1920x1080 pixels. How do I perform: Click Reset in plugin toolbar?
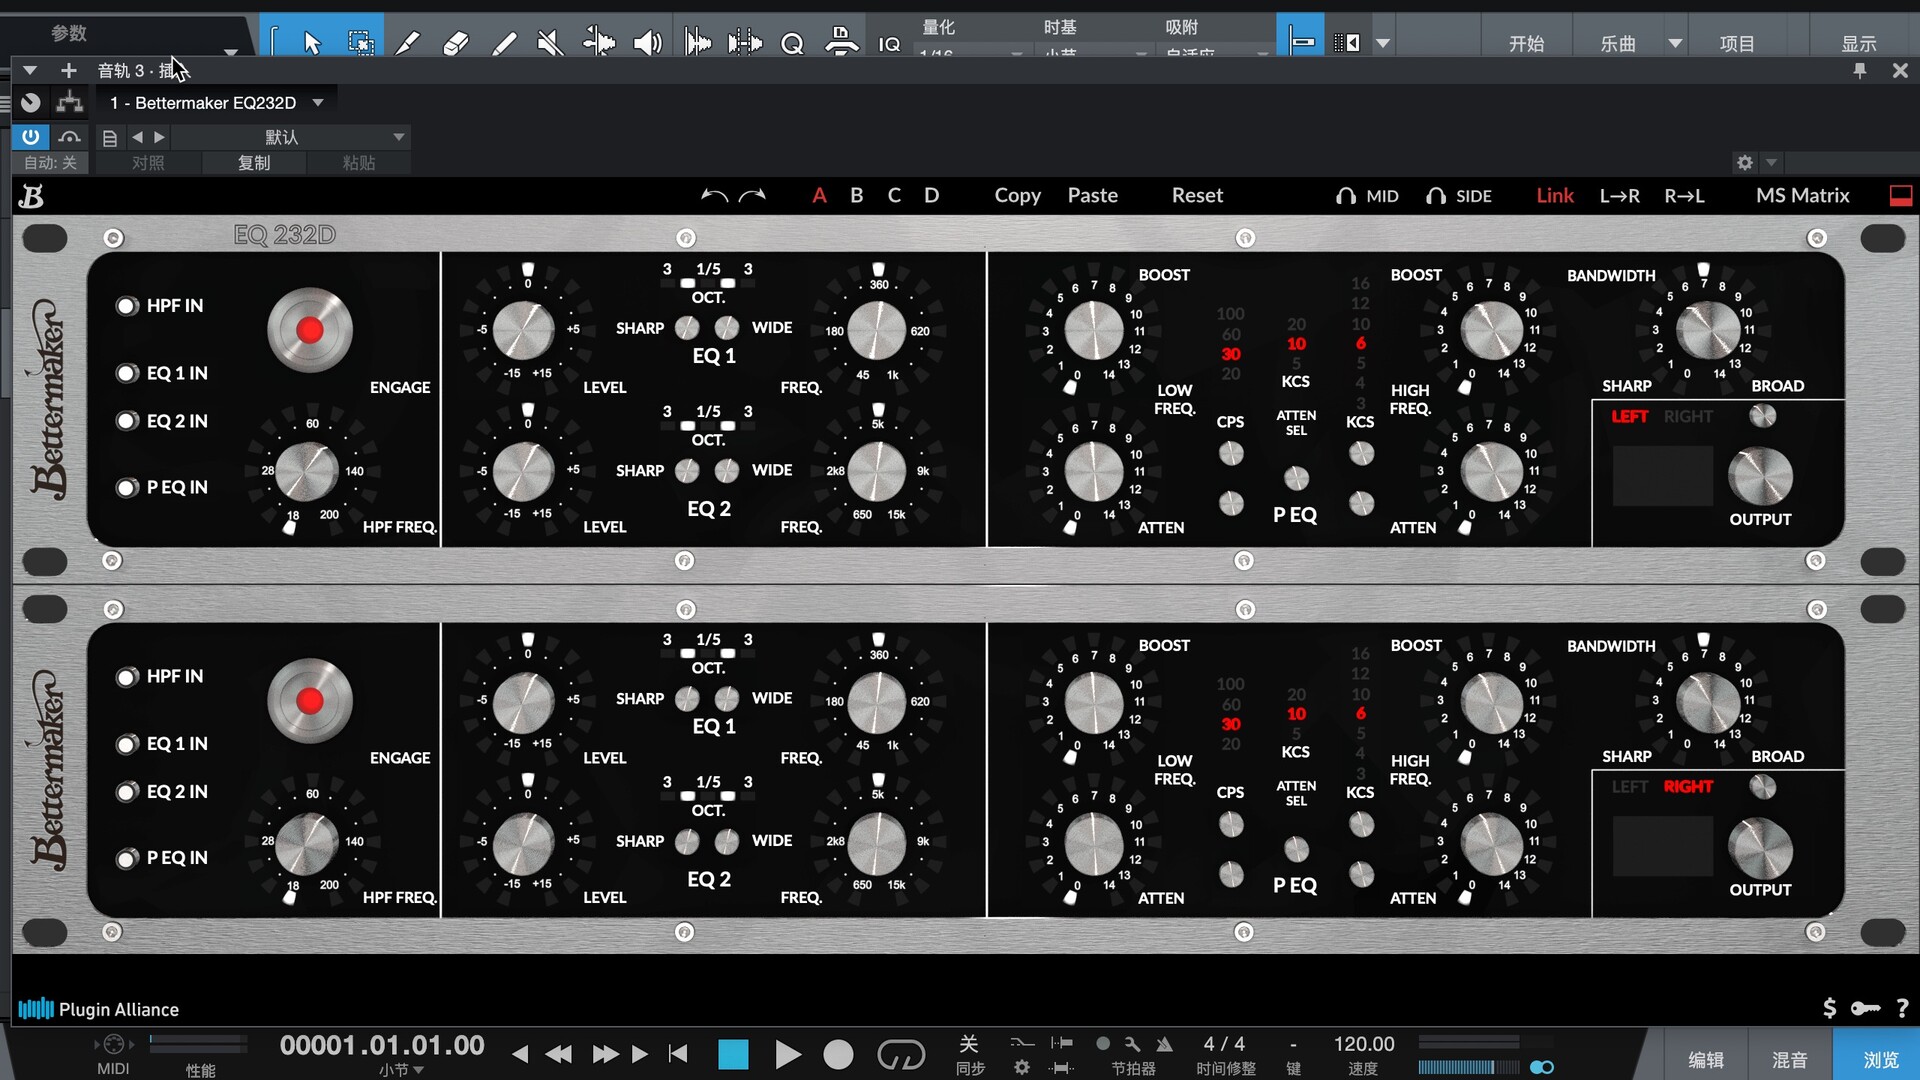coord(1197,196)
